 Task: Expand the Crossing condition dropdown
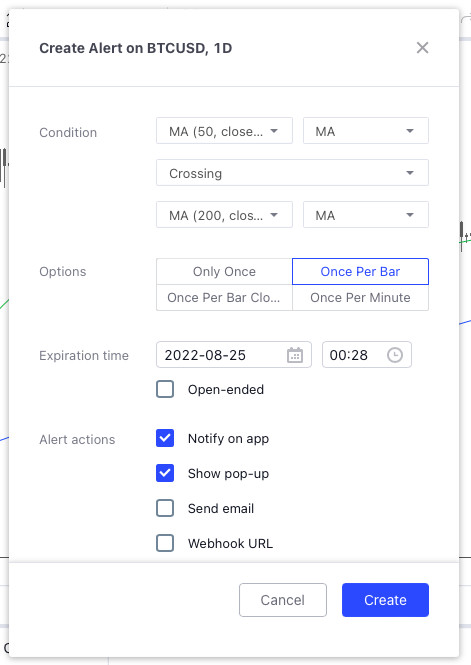tap(292, 173)
